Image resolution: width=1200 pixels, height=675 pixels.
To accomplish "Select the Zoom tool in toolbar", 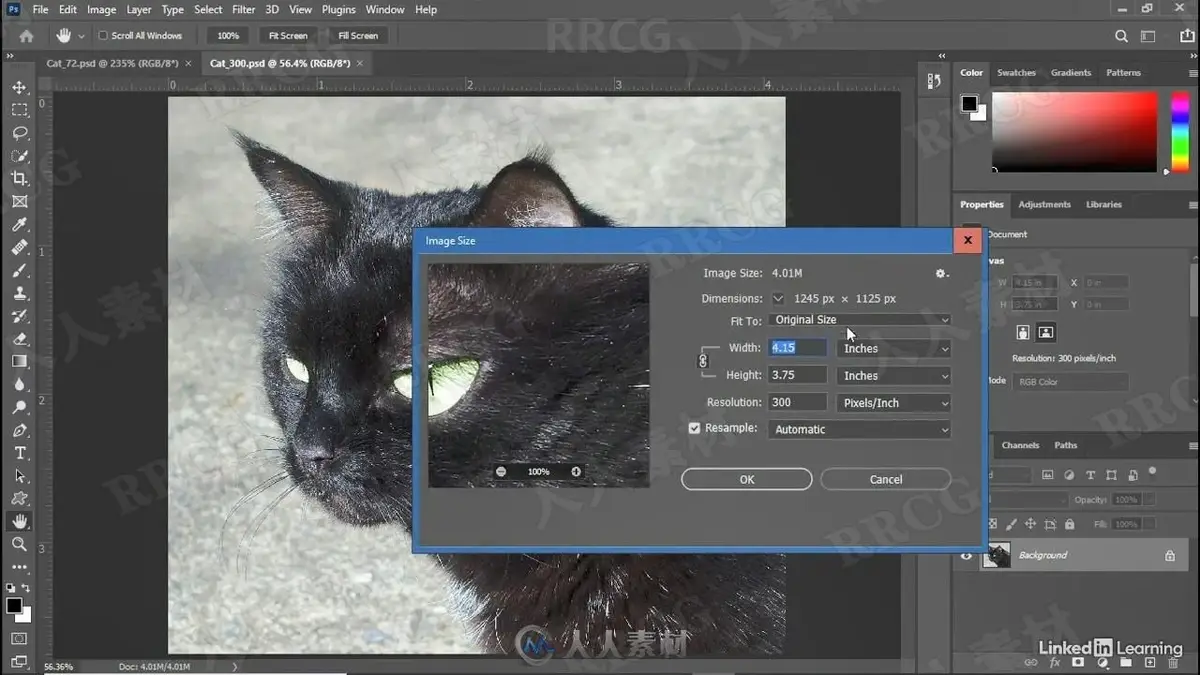I will [19, 544].
